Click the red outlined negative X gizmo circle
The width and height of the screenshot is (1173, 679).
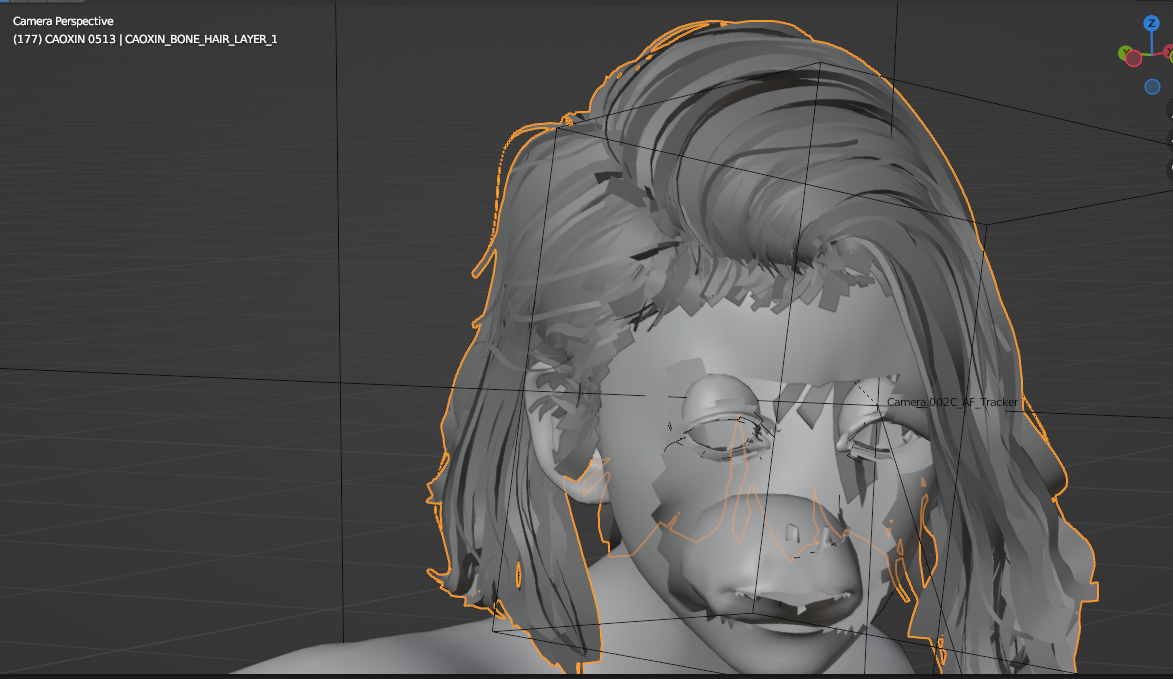point(1134,59)
